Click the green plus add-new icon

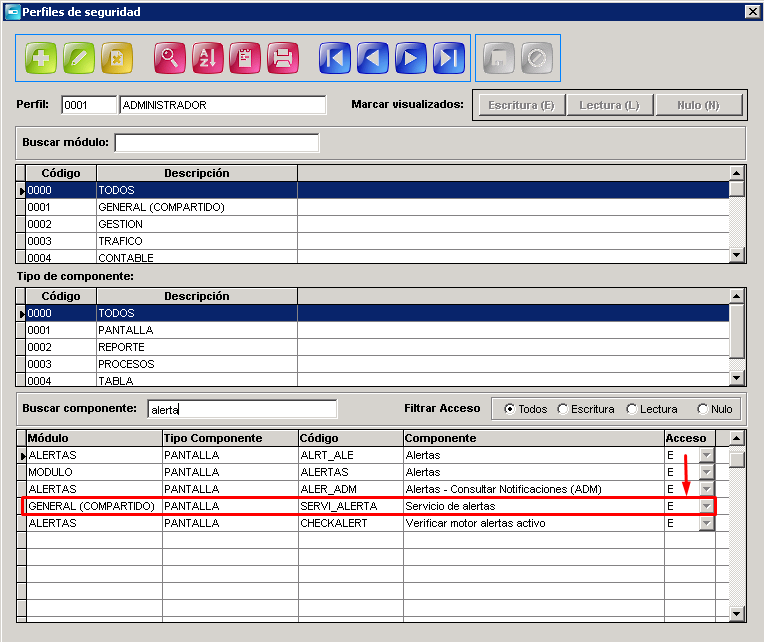tap(40, 58)
